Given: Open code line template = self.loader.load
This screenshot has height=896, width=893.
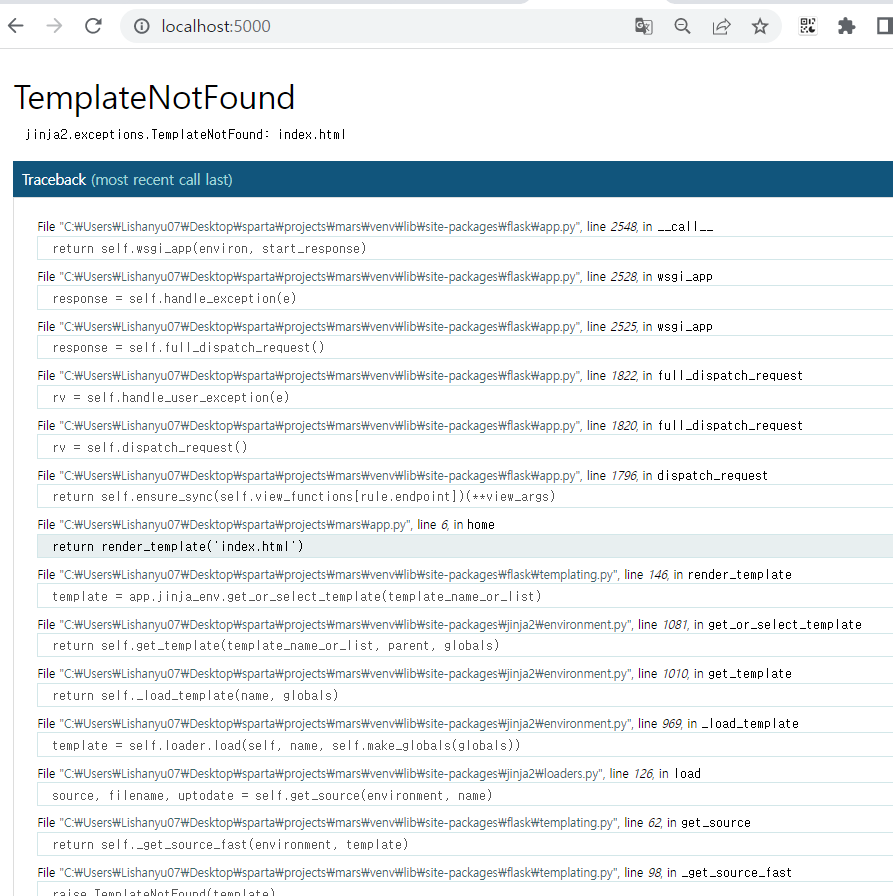Looking at the screenshot, I should (x=465, y=746).
